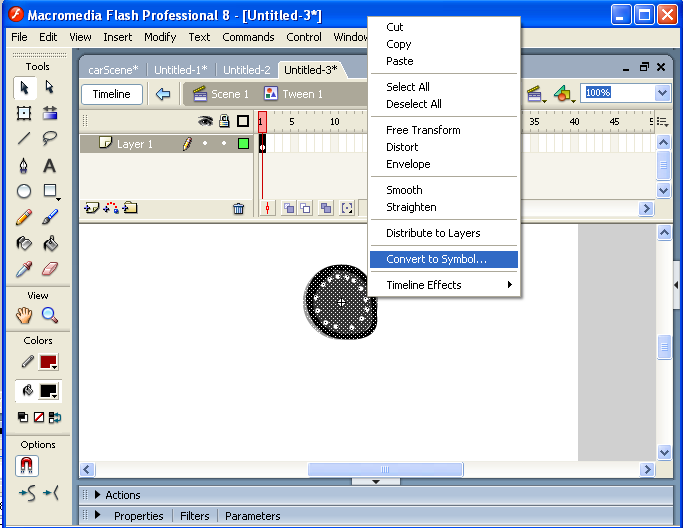This screenshot has width=683, height=528.
Task: Select the Text tool
Action: (x=49, y=166)
